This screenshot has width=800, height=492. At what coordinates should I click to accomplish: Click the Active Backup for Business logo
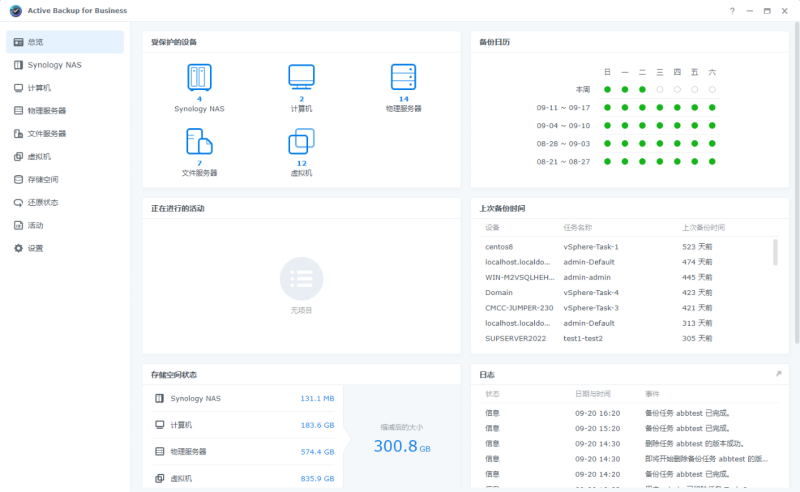point(16,11)
